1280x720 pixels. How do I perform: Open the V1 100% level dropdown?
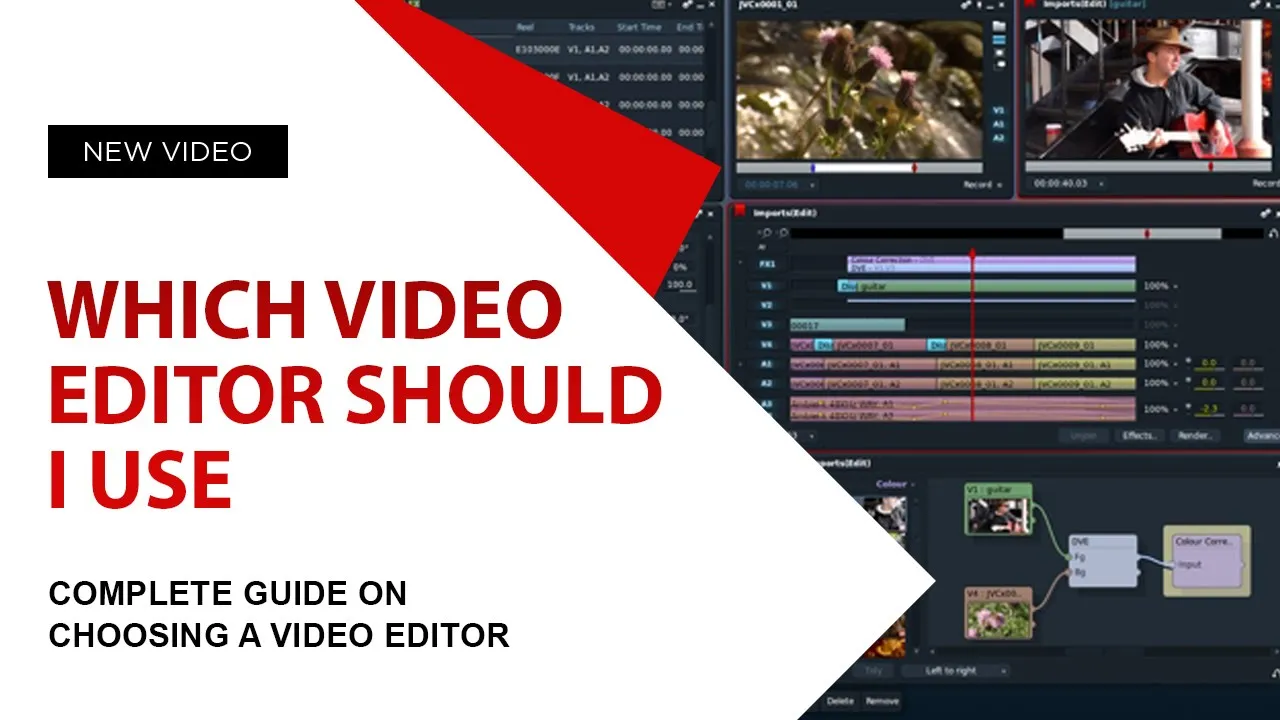[x=1160, y=286]
